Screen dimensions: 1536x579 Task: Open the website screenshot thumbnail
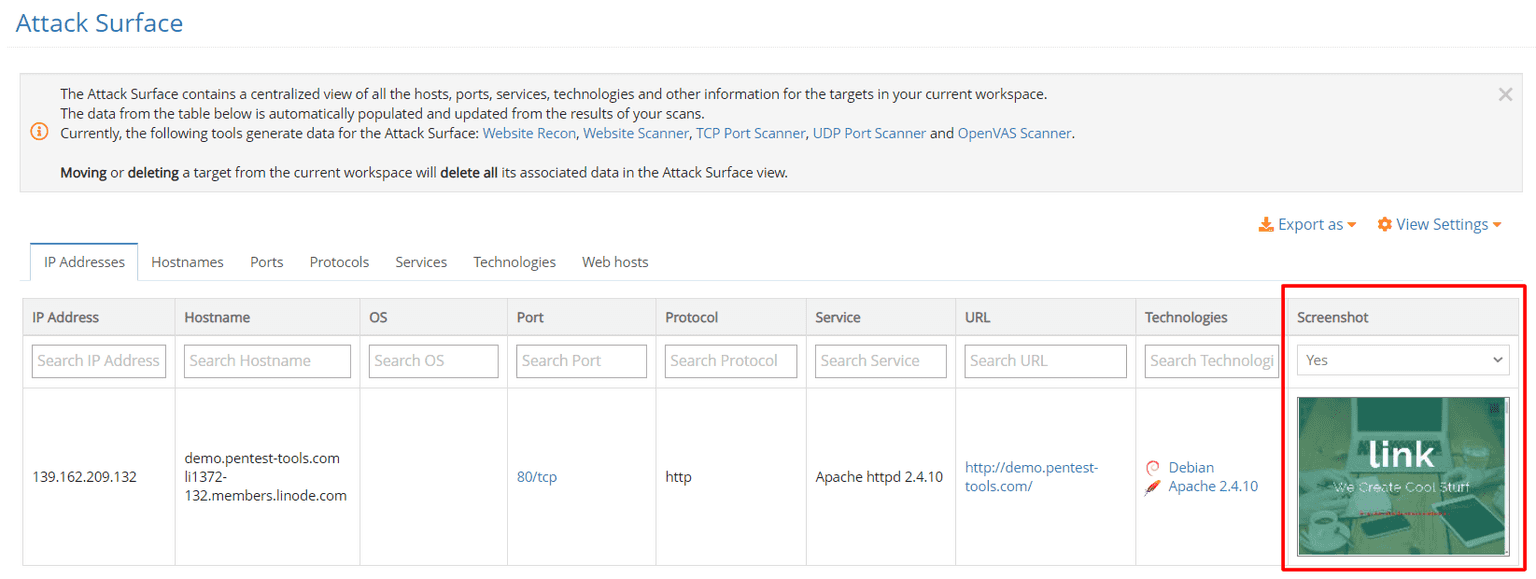click(1402, 476)
